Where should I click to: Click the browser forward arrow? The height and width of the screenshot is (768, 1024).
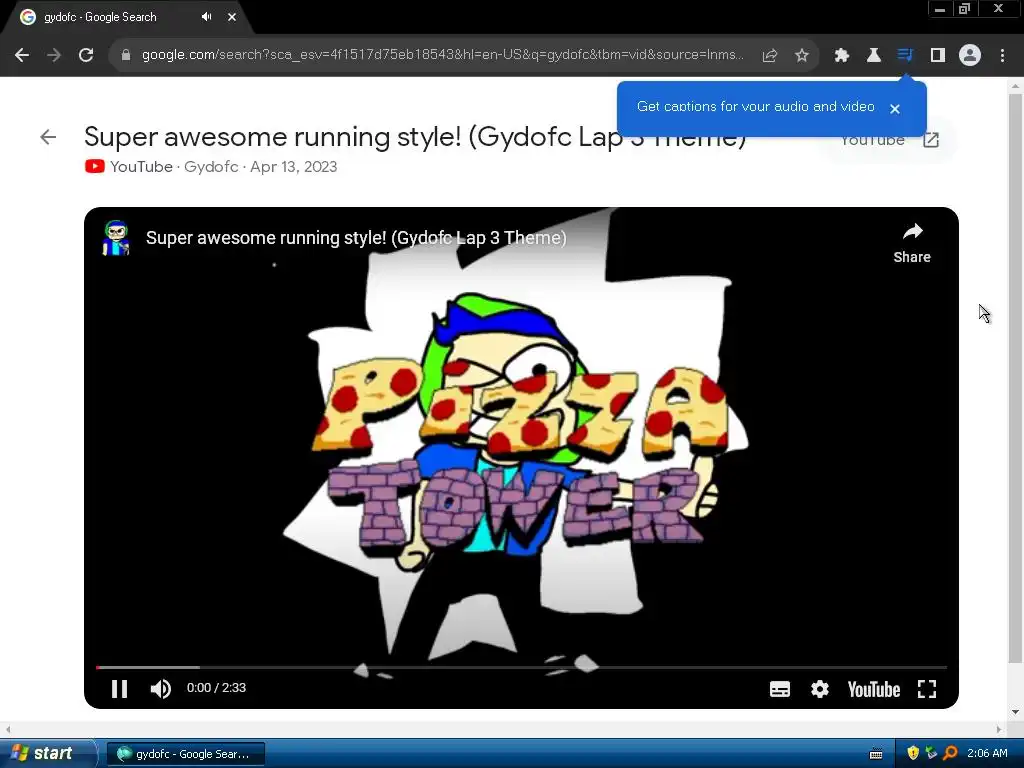[54, 55]
